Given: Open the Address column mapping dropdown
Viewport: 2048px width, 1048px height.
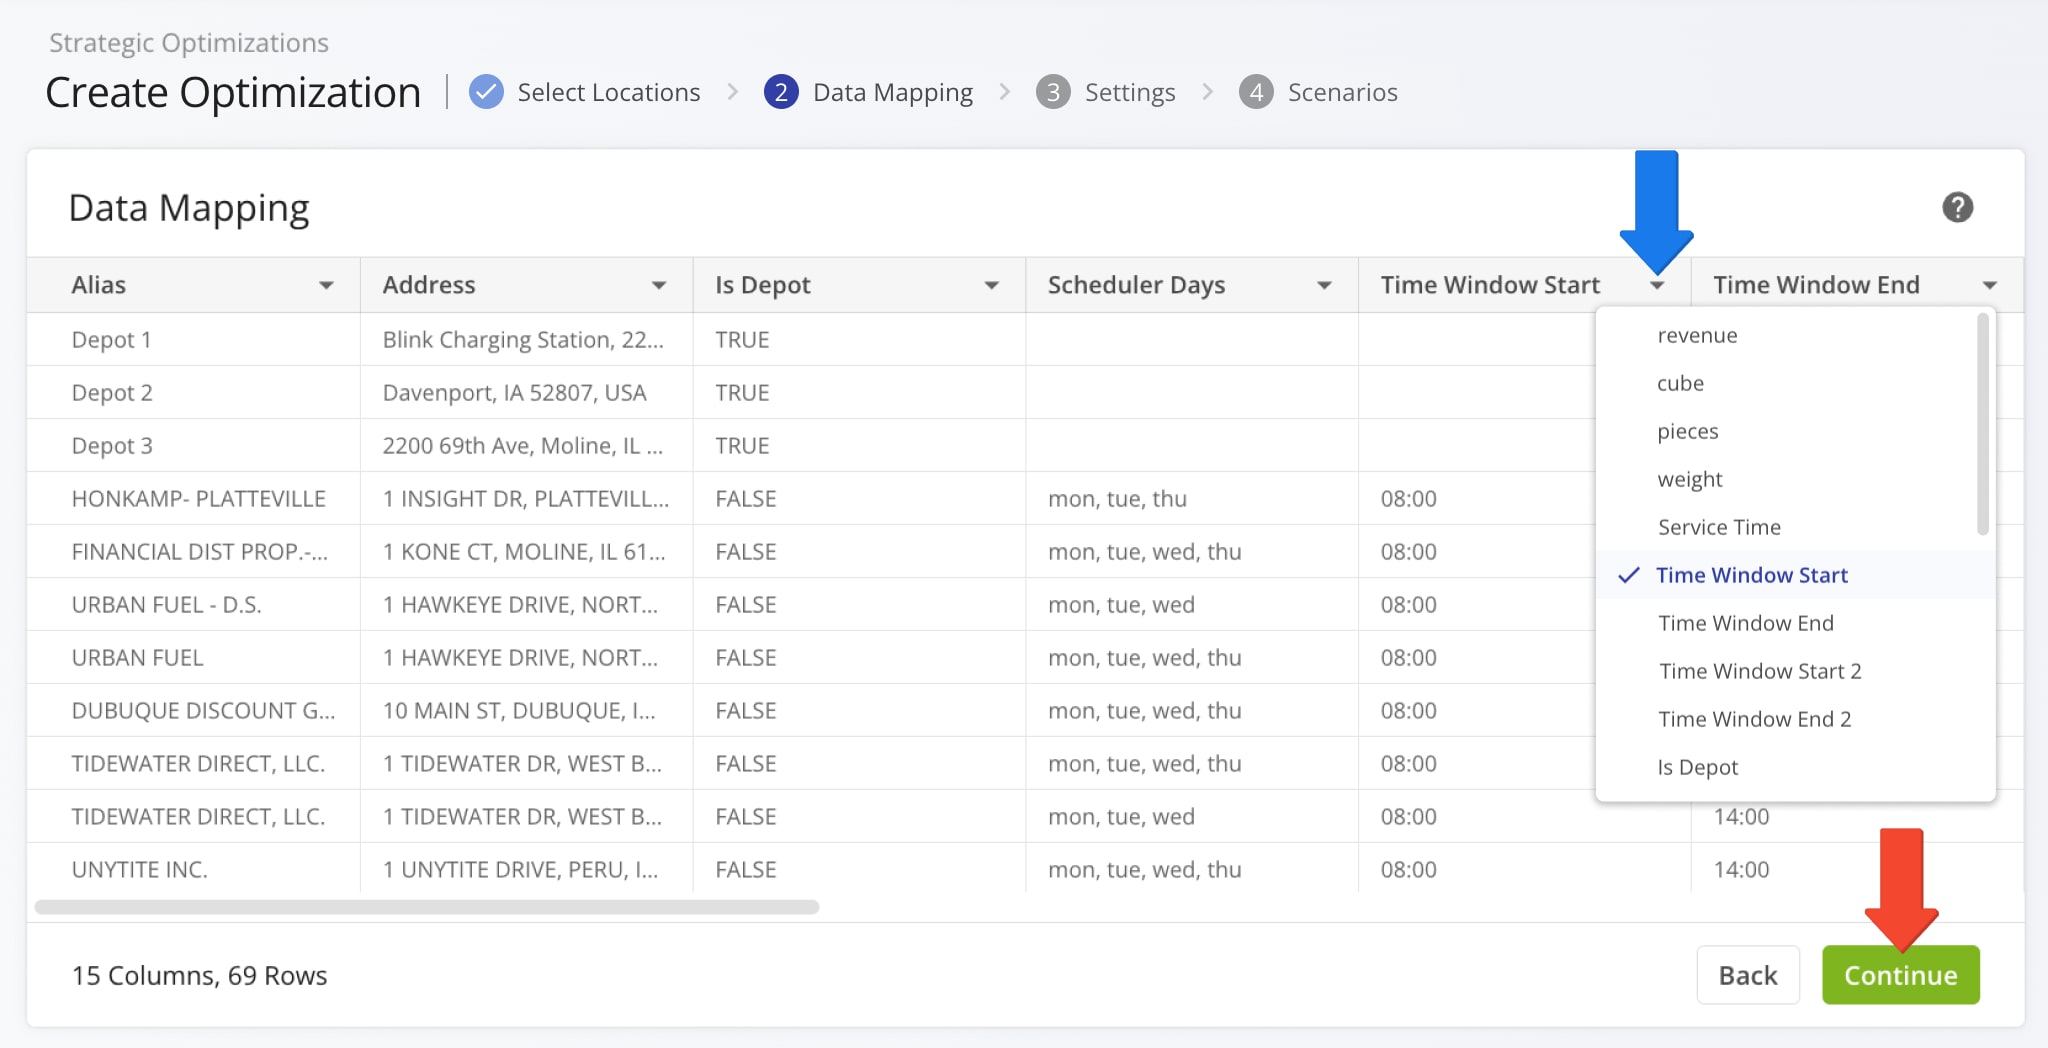Looking at the screenshot, I should 659,285.
